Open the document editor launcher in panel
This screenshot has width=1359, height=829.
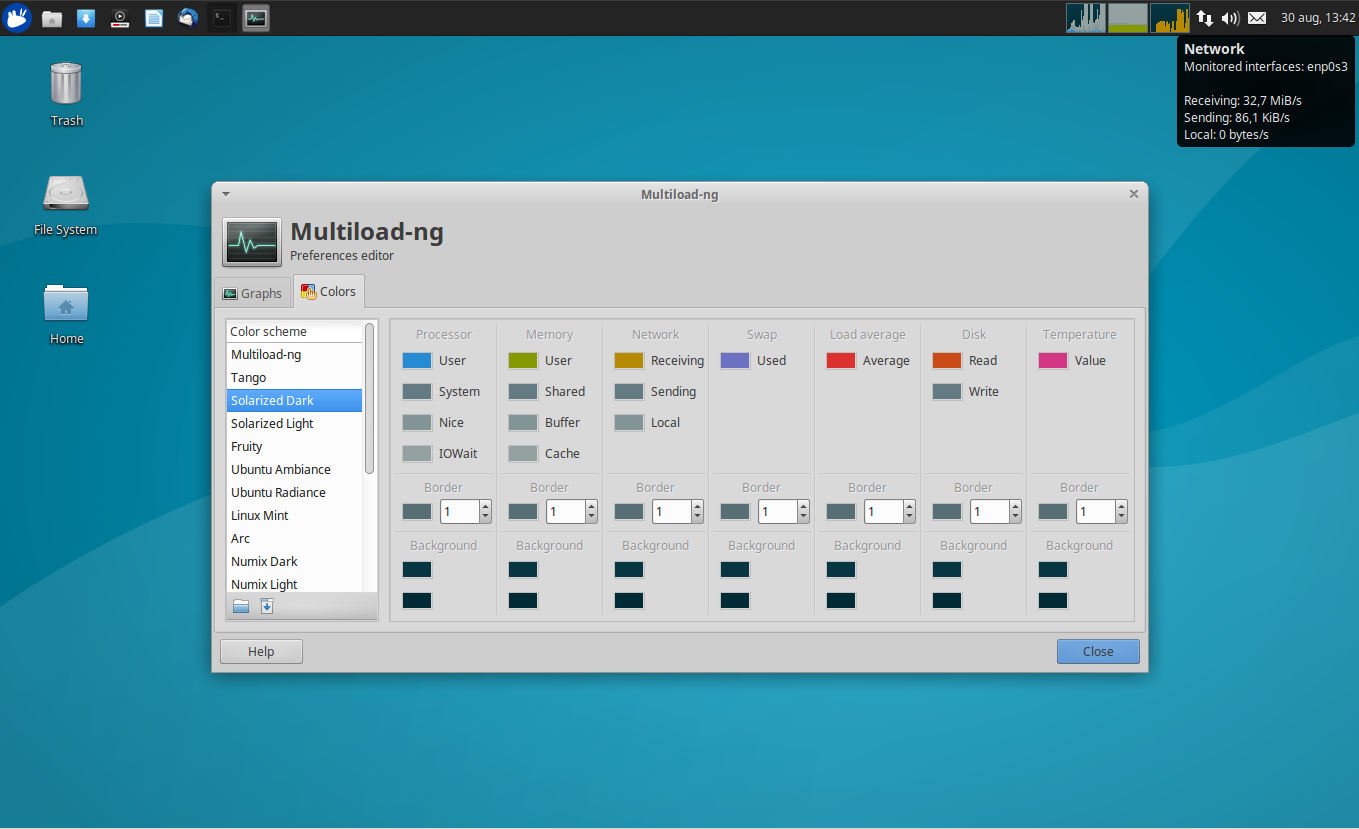154,18
